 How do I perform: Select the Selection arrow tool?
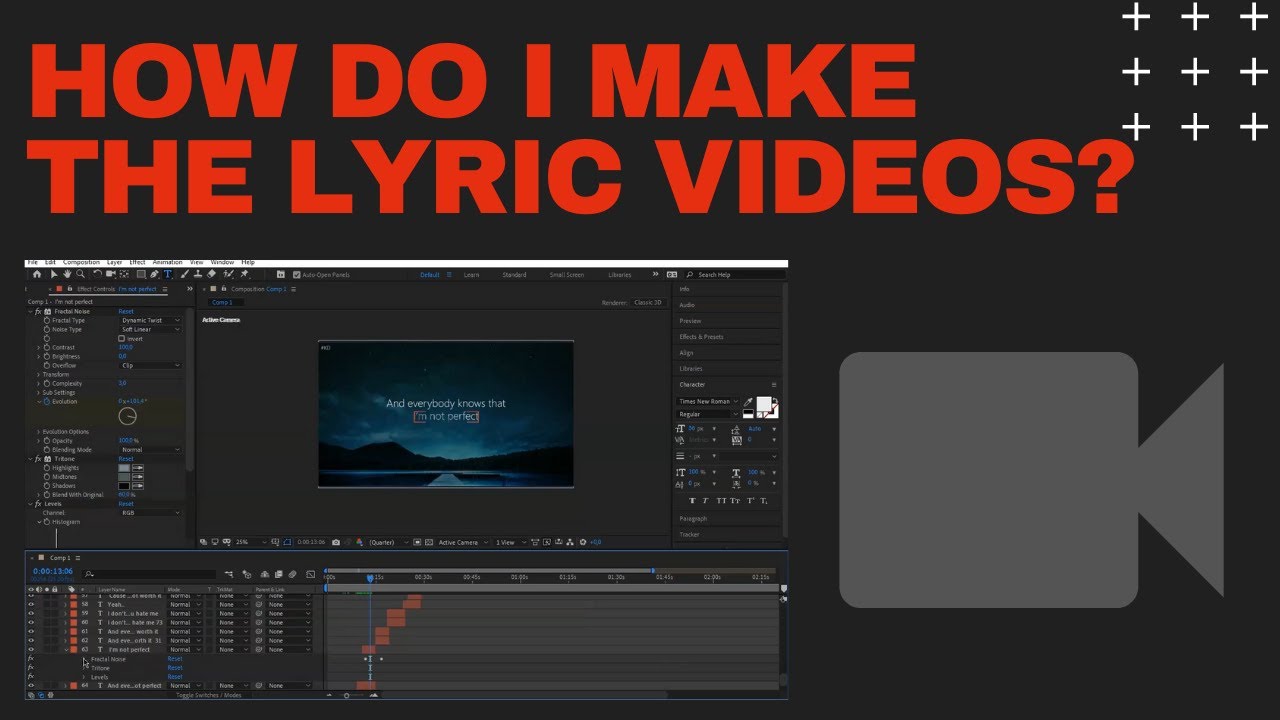click(x=54, y=274)
